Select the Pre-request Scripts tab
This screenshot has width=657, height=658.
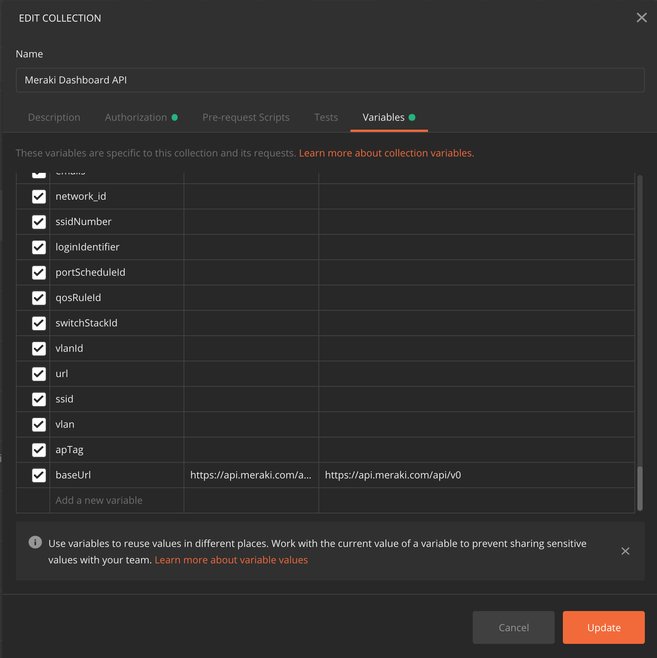[x=245, y=117]
